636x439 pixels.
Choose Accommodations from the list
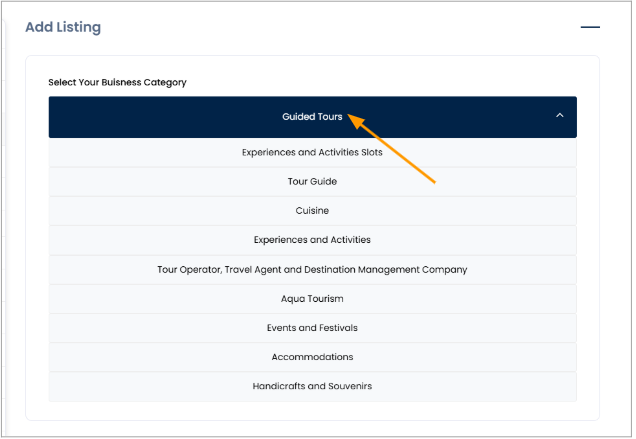[x=312, y=357]
